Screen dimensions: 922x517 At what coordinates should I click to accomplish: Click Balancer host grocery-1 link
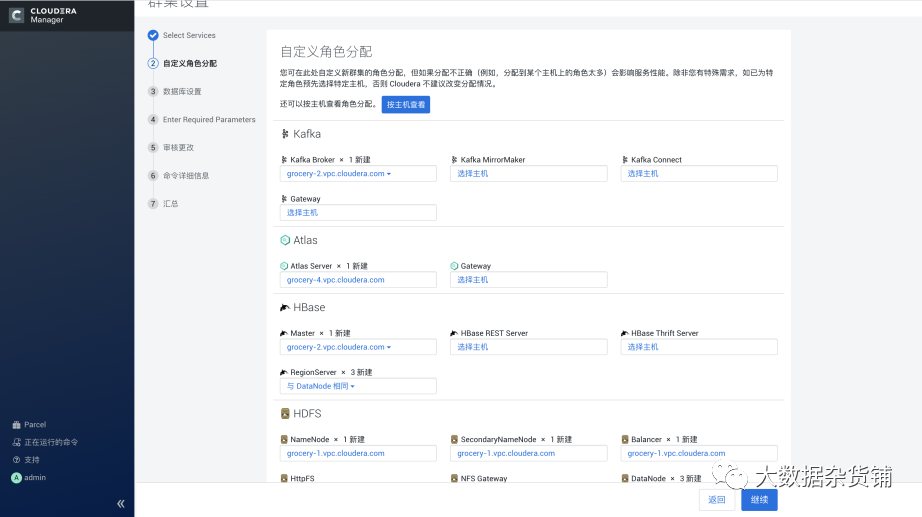coord(676,453)
